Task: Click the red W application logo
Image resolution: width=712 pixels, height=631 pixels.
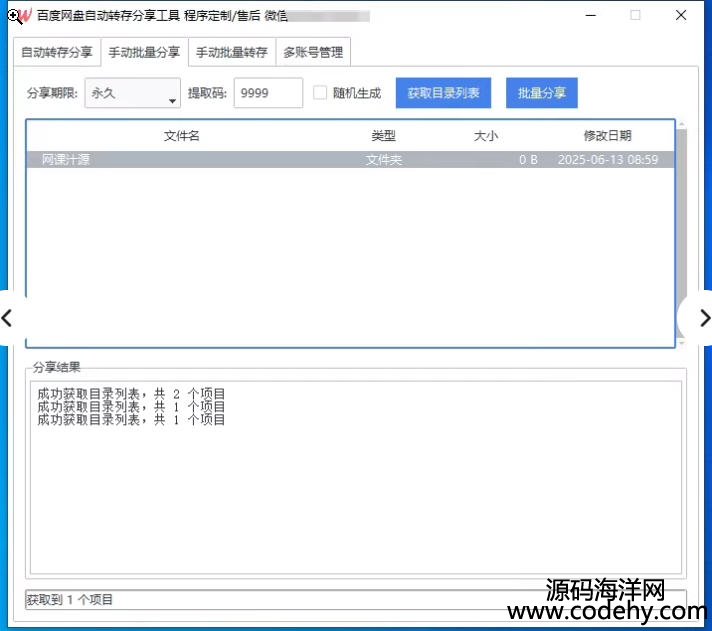Action: pyautogui.click(x=25, y=16)
